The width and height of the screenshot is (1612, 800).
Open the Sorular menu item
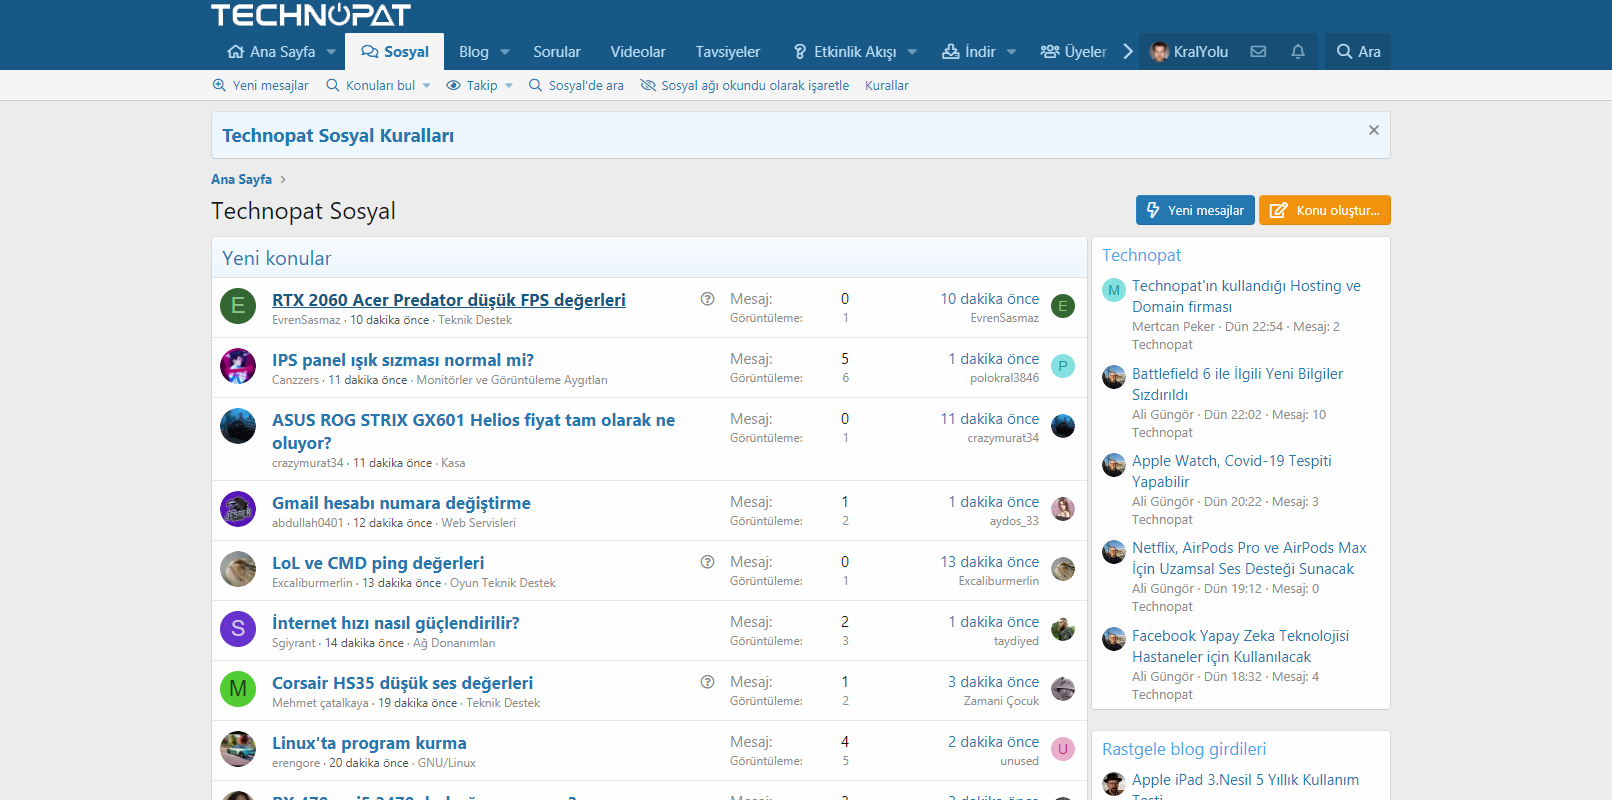pos(557,52)
